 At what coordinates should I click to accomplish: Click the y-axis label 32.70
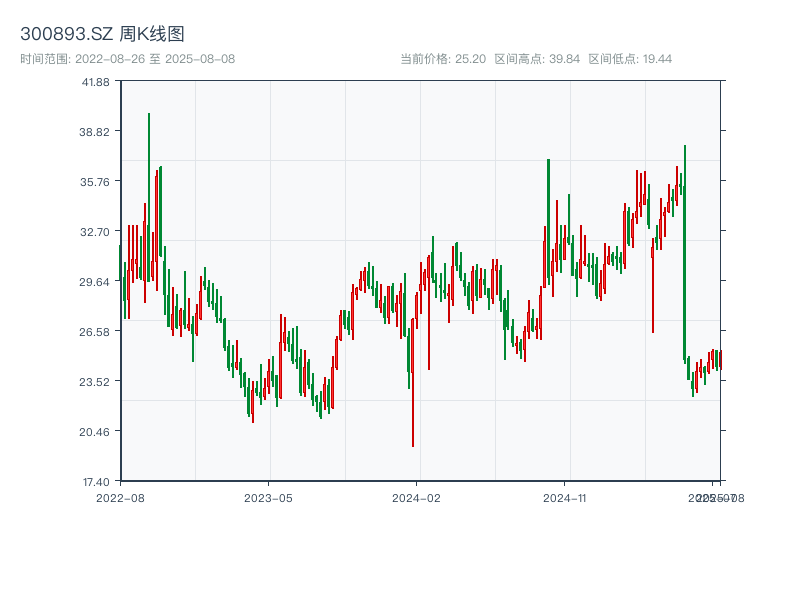[x=94, y=232]
